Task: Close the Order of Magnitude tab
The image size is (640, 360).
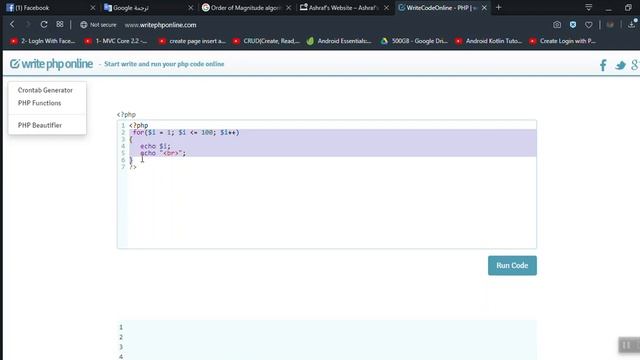Action: [289, 8]
